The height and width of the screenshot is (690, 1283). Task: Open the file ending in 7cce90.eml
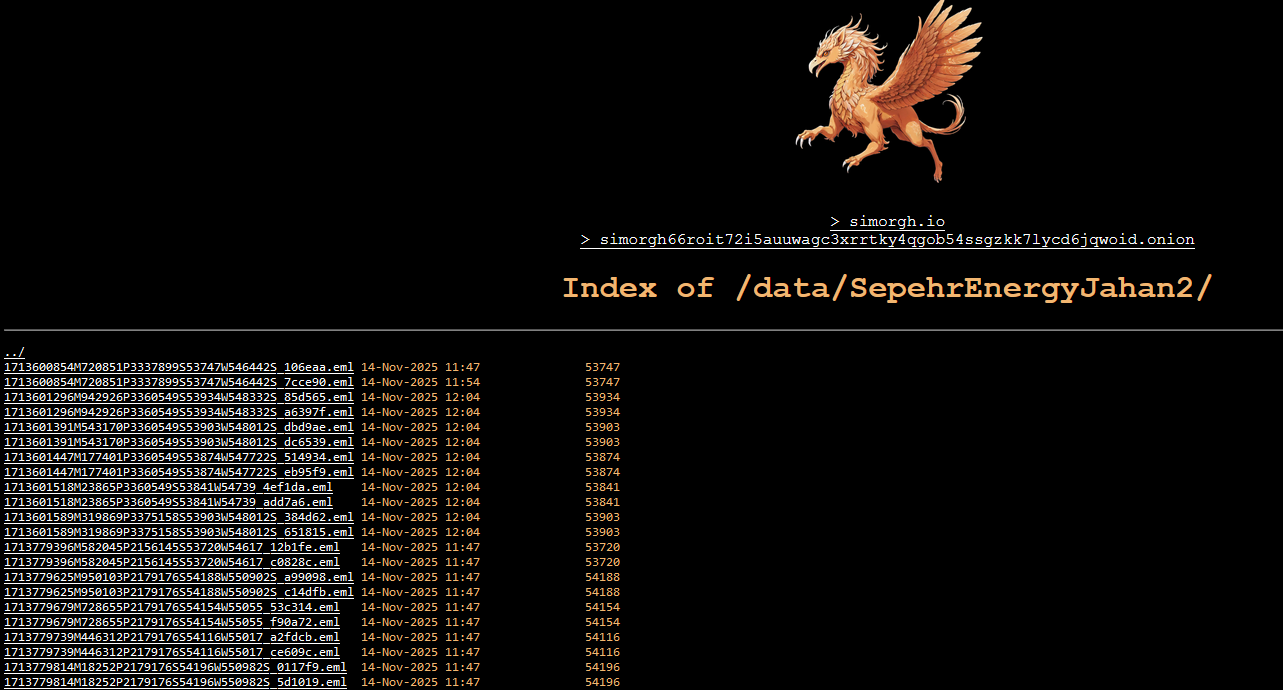178,382
